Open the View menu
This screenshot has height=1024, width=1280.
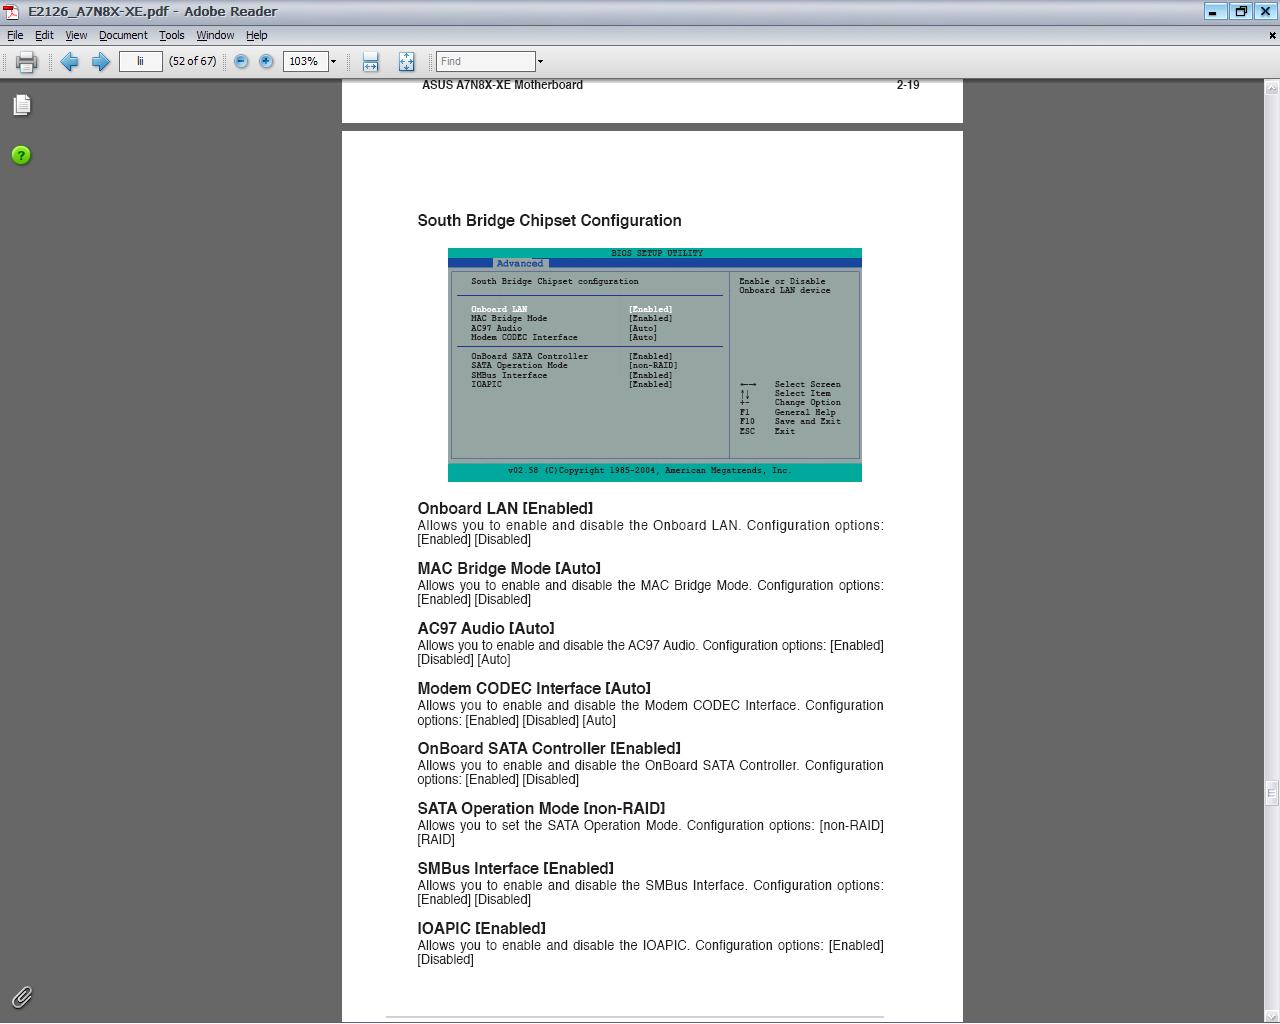[x=76, y=35]
